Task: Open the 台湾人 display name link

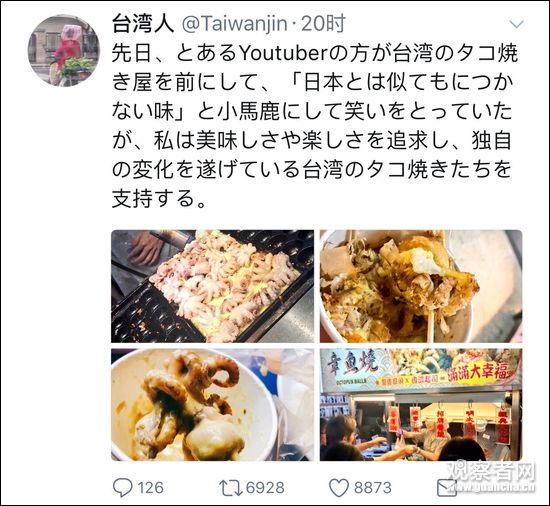Action: pos(143,24)
